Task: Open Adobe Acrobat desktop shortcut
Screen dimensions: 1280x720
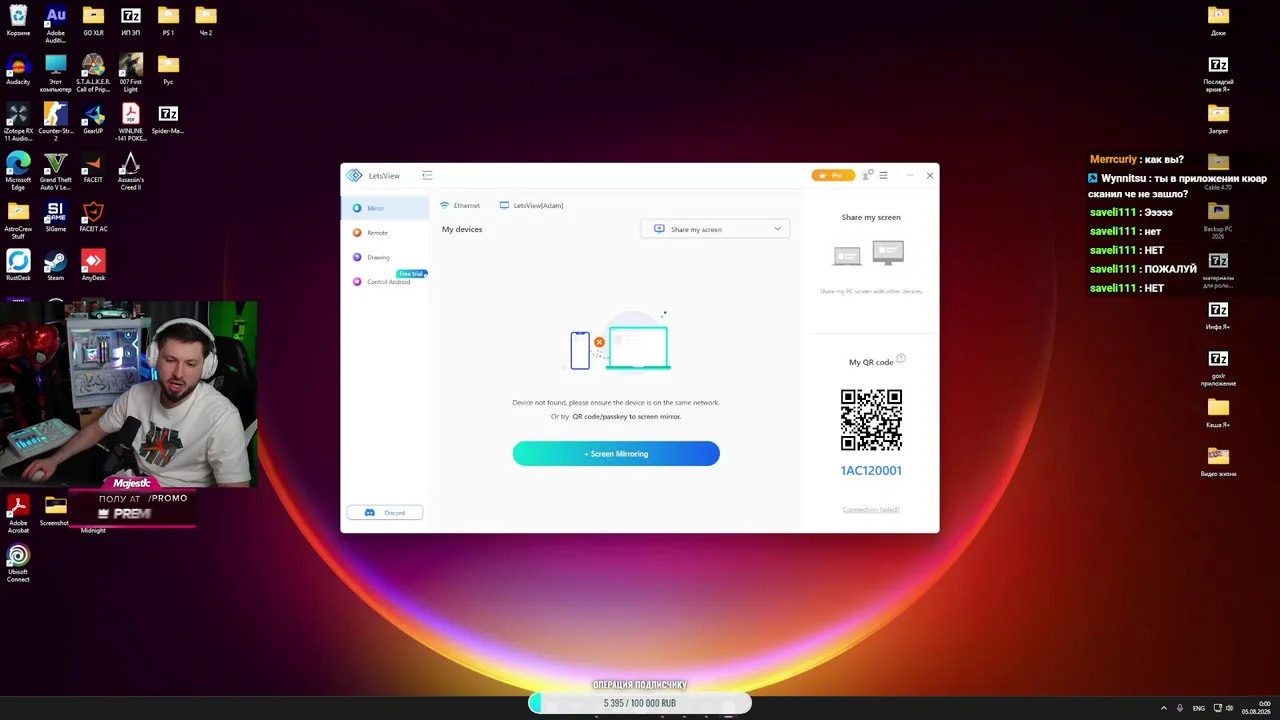Action: tap(18, 514)
